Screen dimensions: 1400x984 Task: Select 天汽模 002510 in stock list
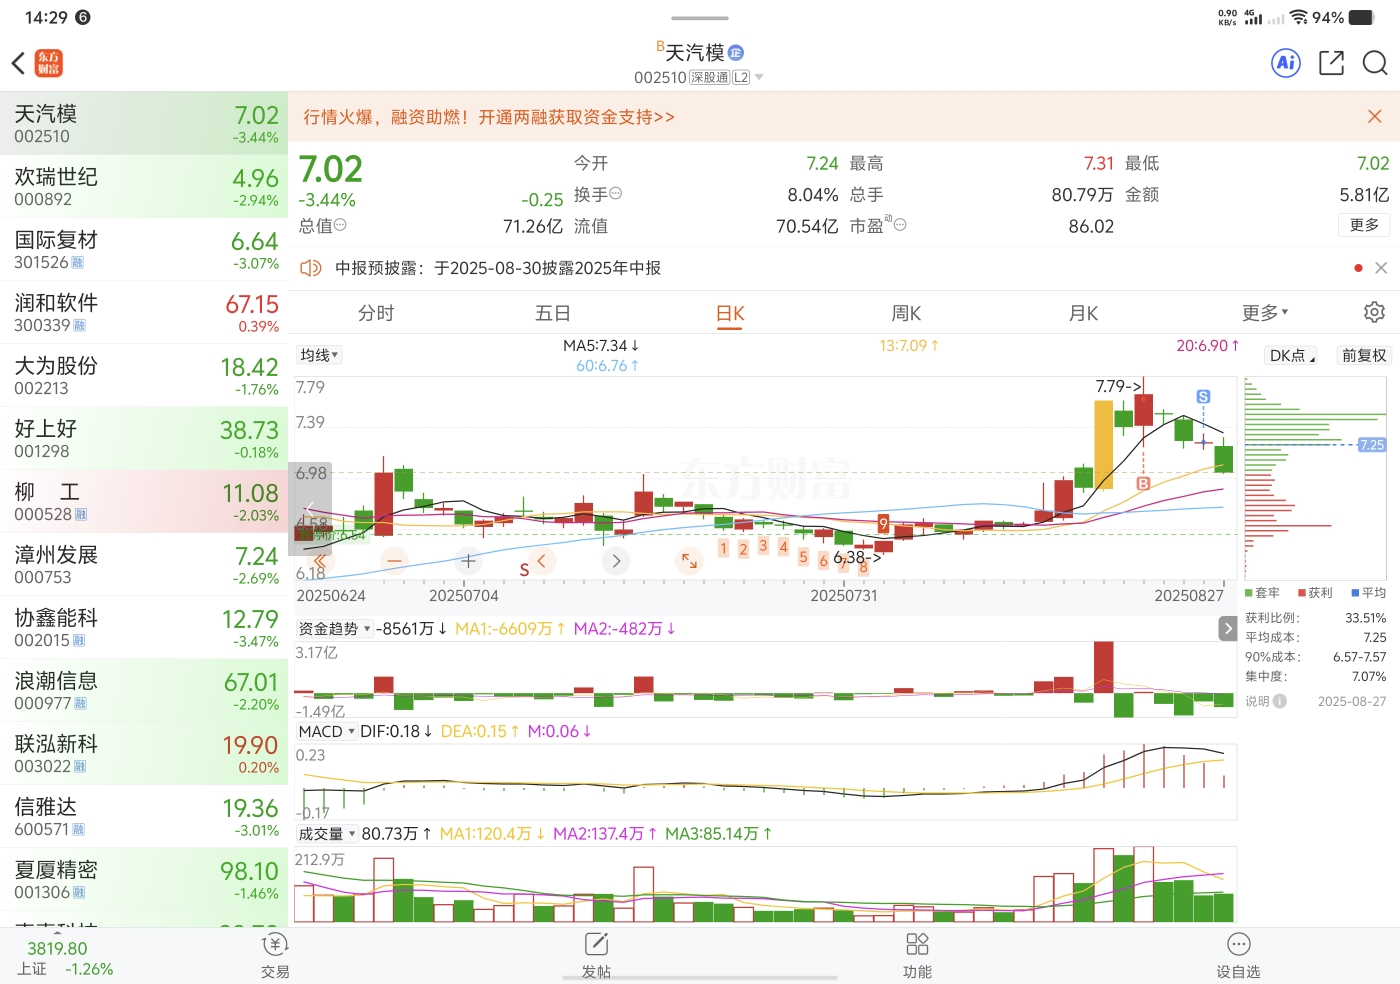(144, 123)
